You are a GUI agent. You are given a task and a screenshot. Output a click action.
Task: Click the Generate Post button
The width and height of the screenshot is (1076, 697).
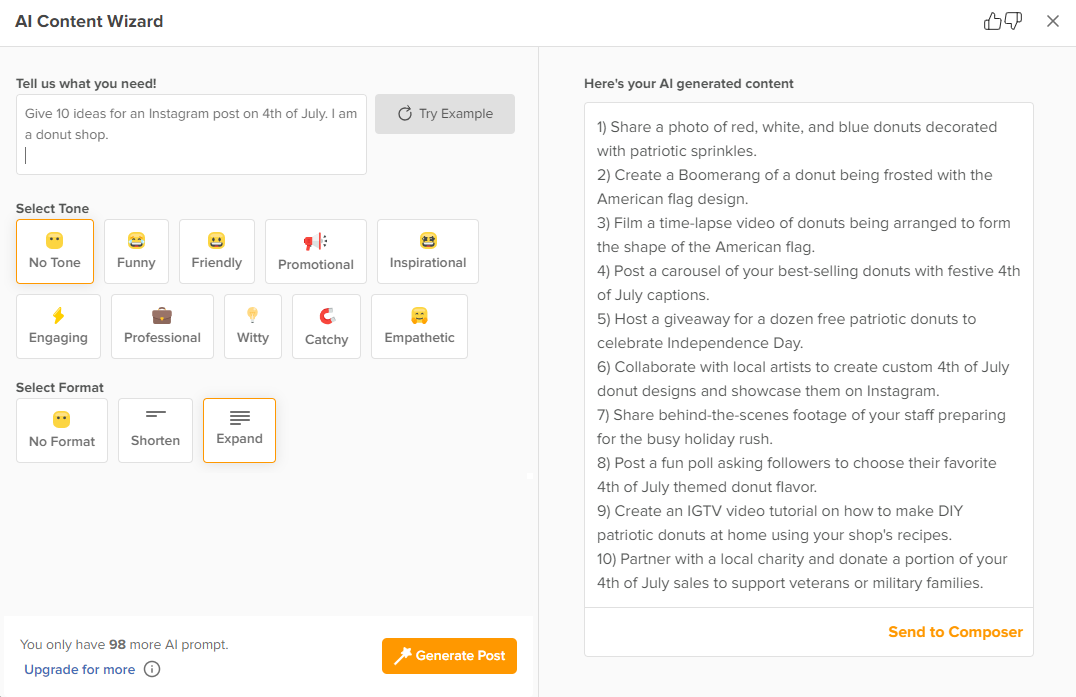[x=449, y=656]
